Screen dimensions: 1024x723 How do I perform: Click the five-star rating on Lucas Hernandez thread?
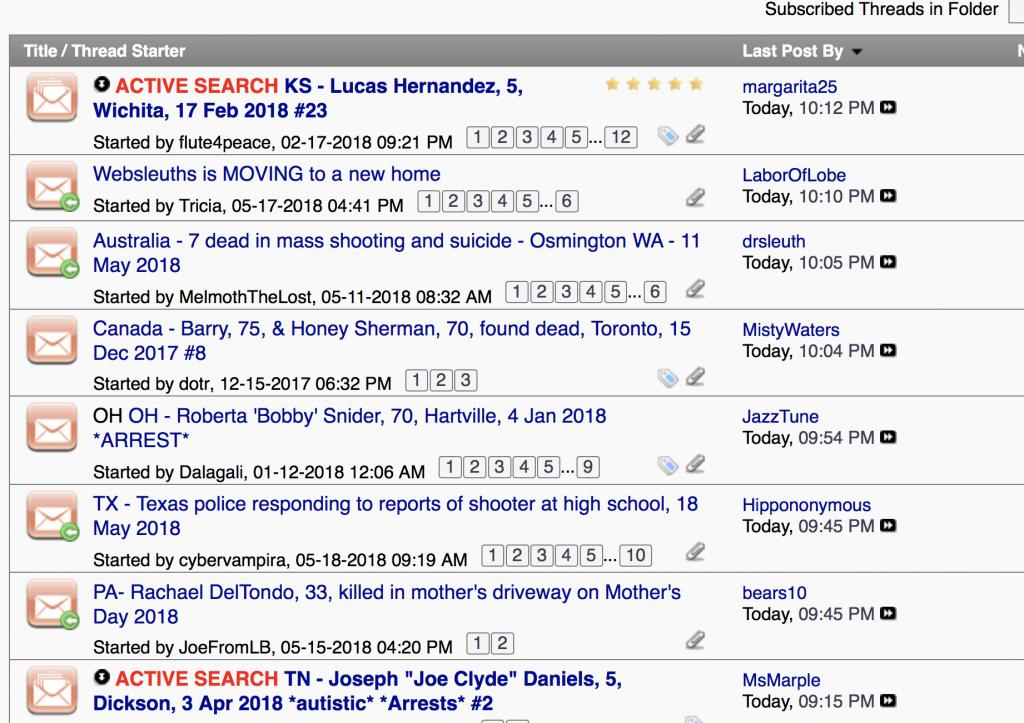[654, 84]
